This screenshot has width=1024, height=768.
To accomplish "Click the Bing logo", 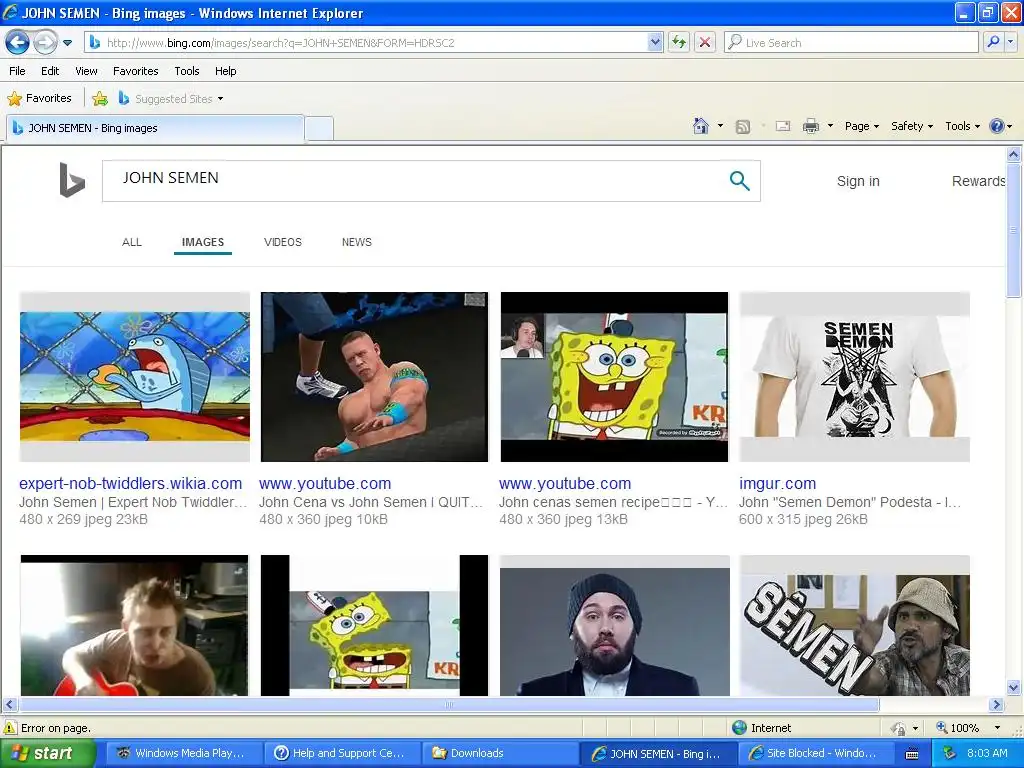I will coord(72,180).
